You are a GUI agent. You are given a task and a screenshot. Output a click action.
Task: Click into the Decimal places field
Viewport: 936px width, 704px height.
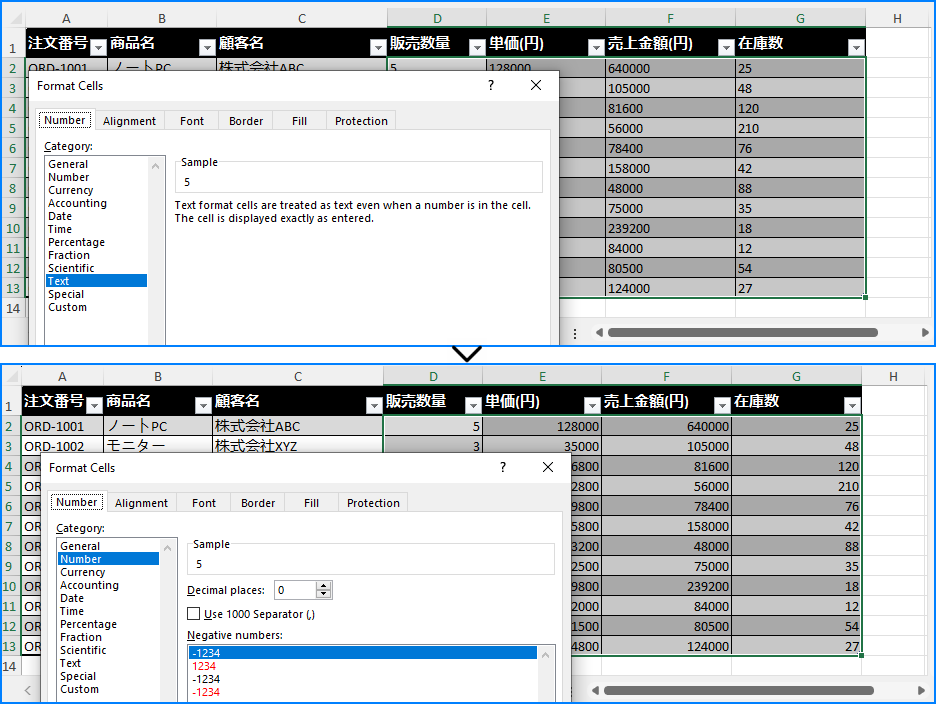[x=296, y=590]
